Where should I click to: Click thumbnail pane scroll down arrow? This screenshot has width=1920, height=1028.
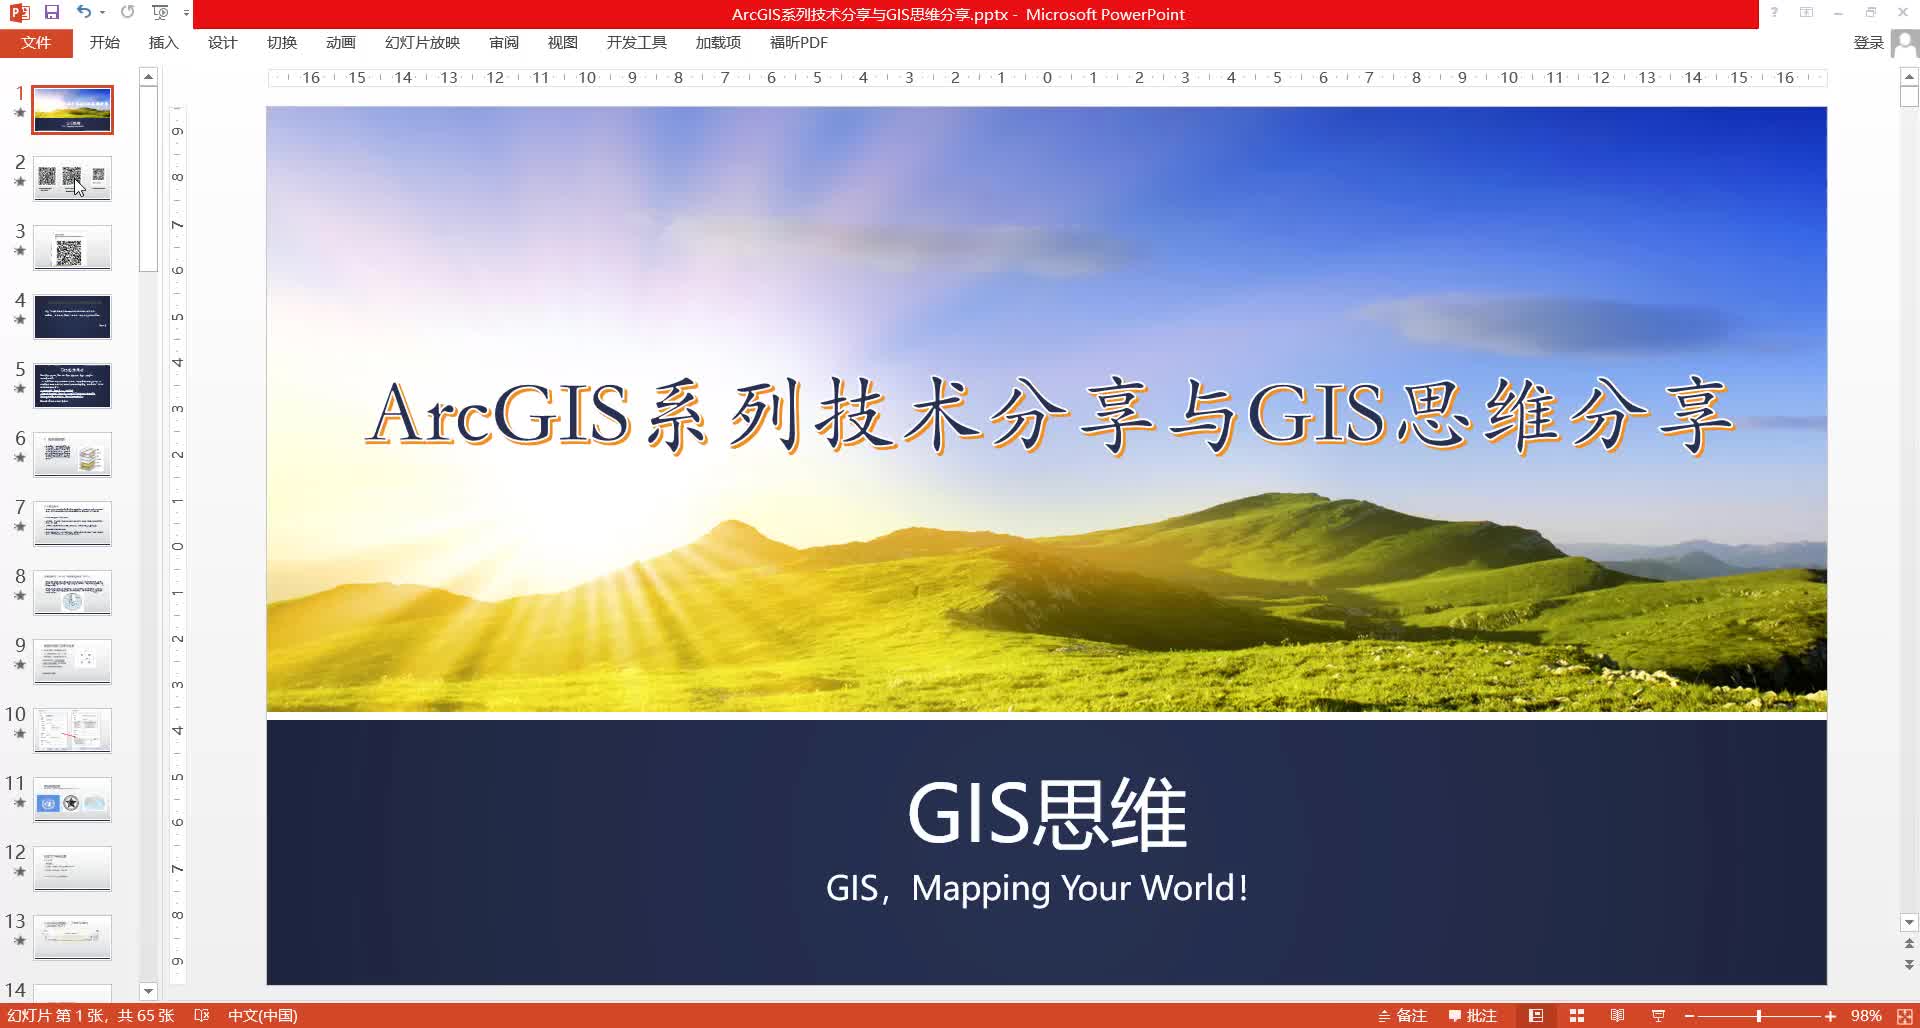(148, 992)
